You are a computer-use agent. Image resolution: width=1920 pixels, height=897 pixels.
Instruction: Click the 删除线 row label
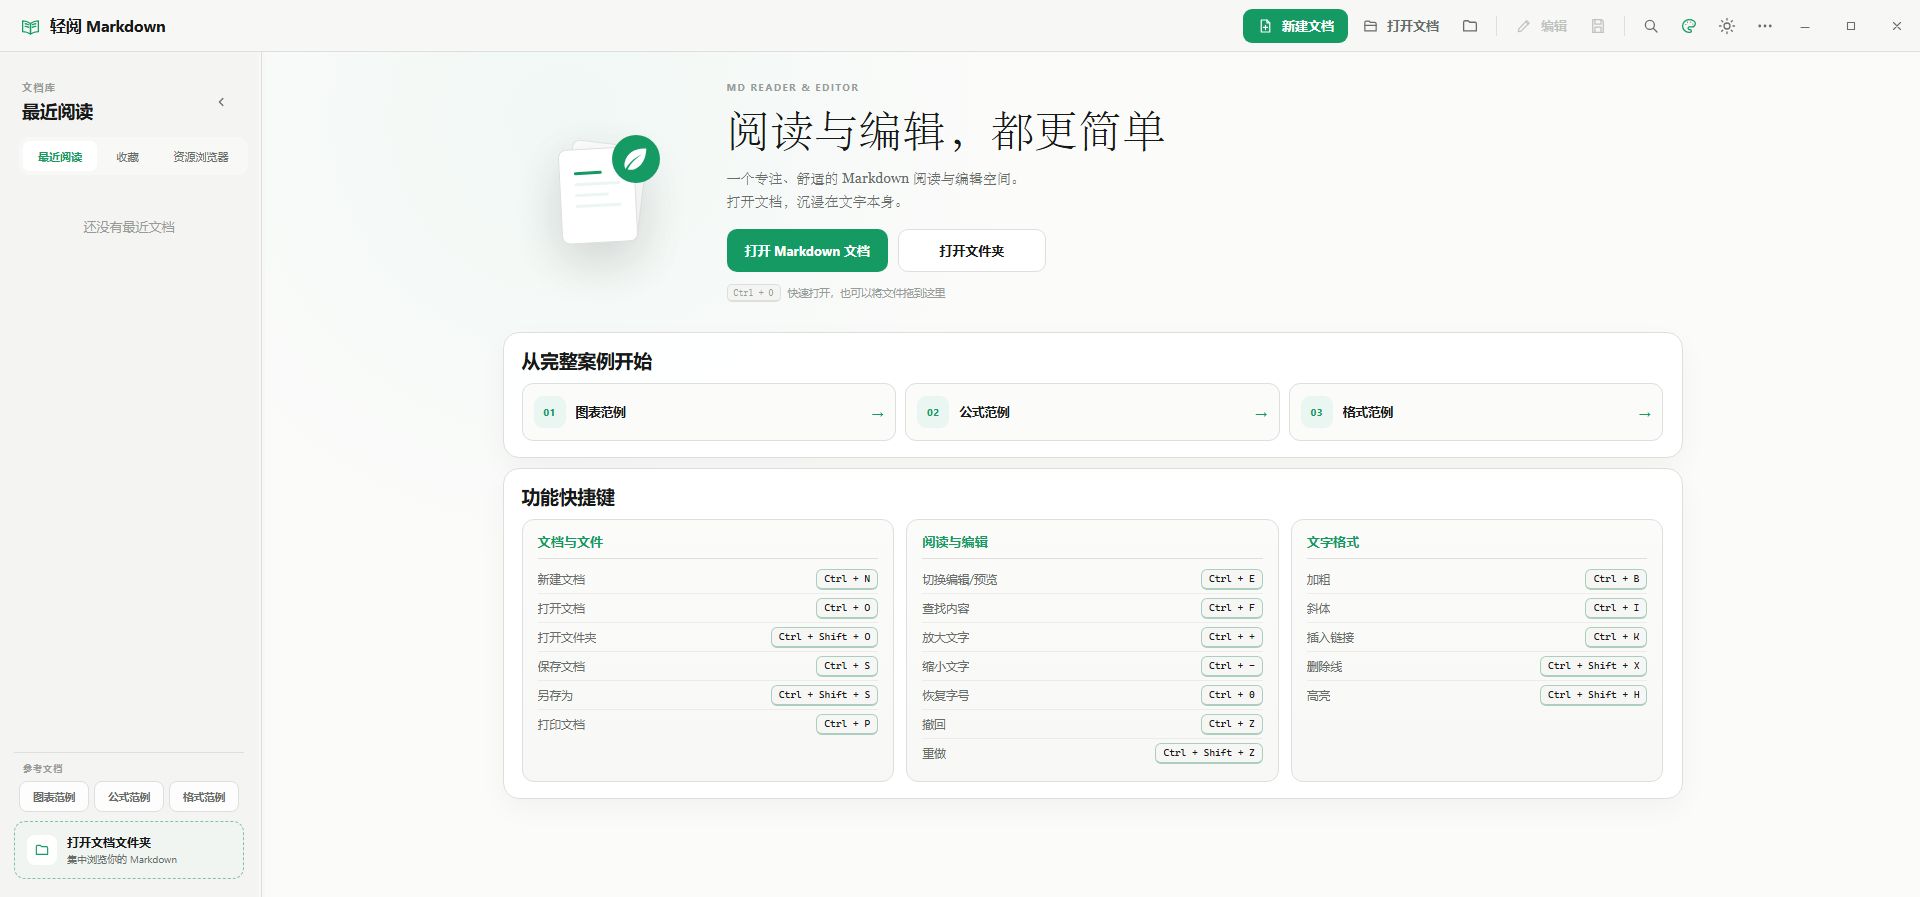tap(1324, 666)
